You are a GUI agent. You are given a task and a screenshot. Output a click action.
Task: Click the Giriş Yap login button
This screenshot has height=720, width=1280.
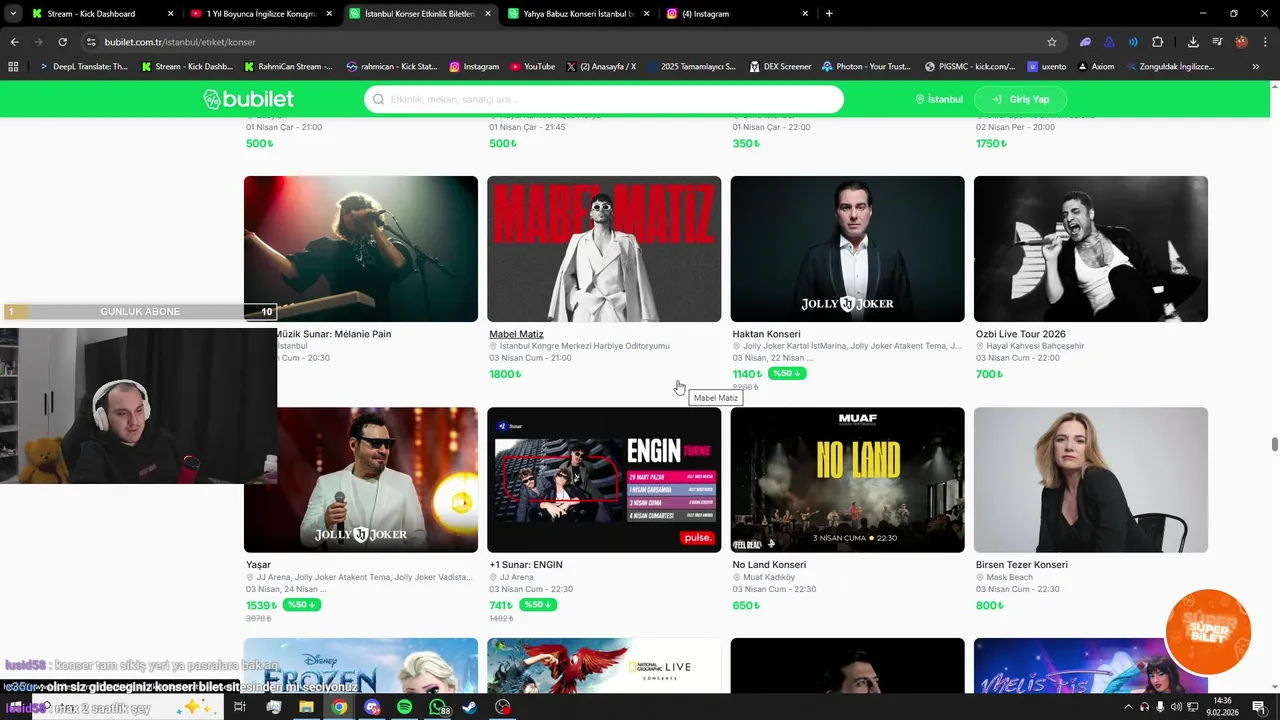[1021, 99]
